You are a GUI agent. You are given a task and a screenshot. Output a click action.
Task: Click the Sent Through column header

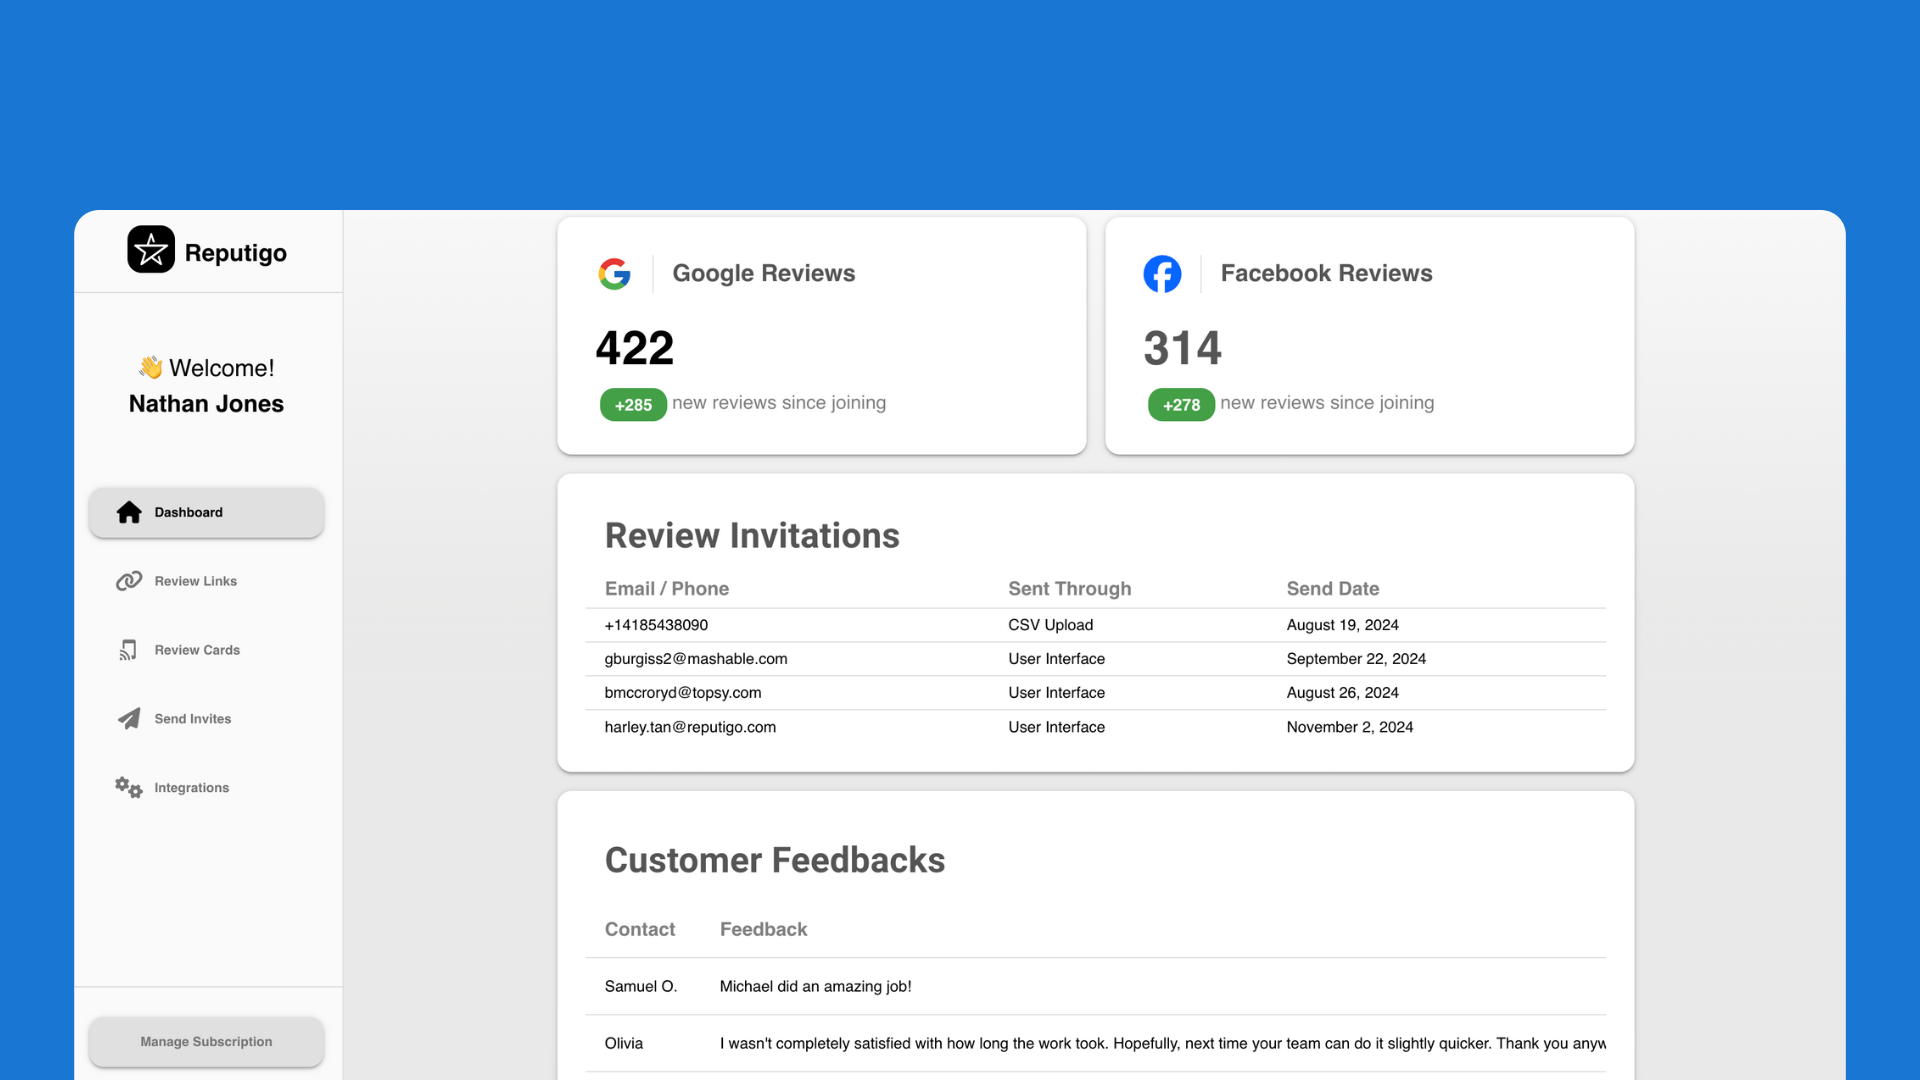1070,589
